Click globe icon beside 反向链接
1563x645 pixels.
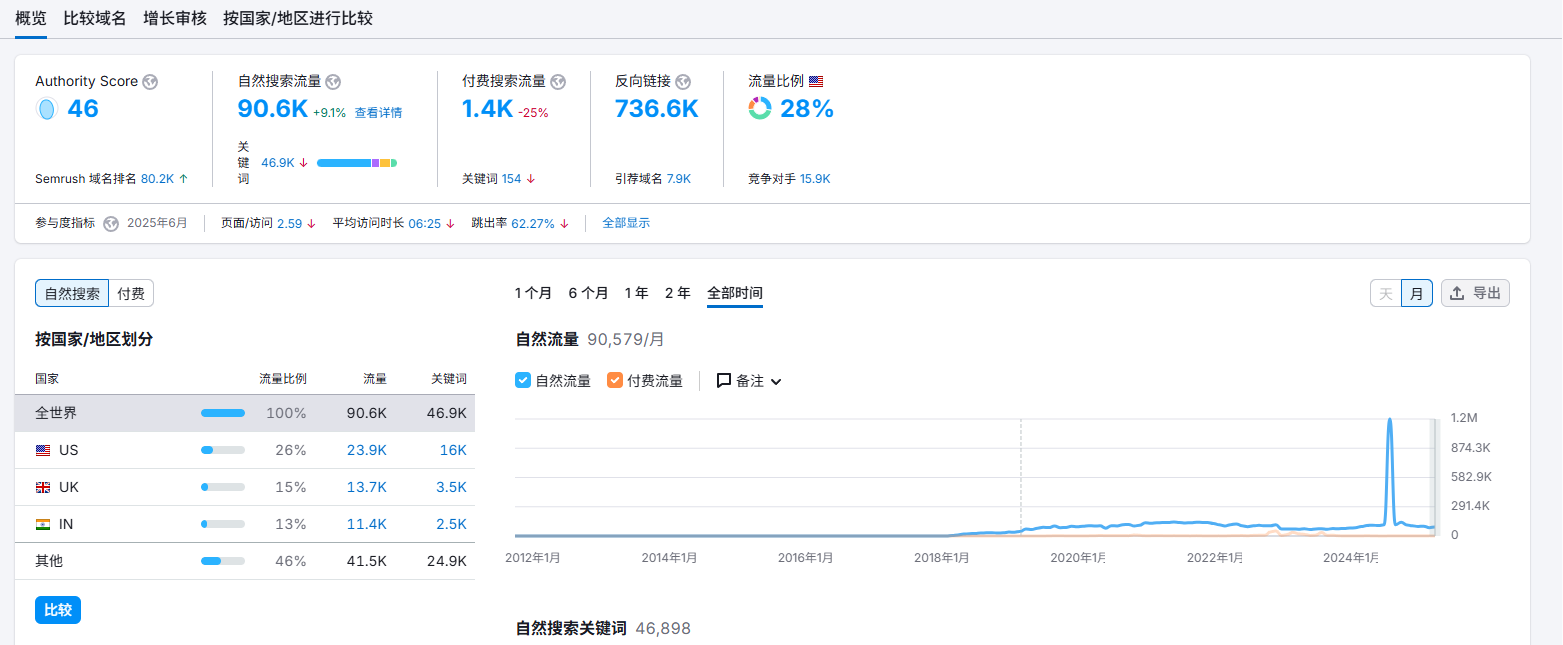(683, 82)
